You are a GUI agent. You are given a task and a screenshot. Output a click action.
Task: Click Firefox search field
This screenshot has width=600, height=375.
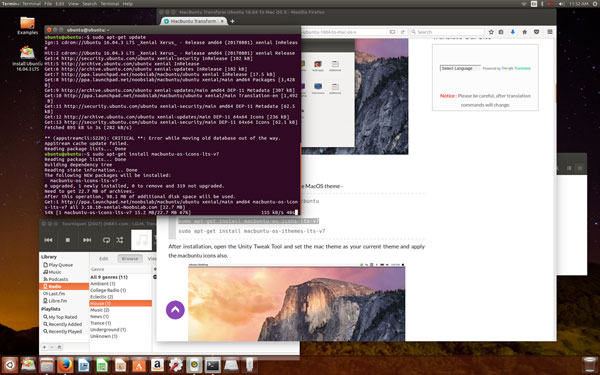[447, 32]
